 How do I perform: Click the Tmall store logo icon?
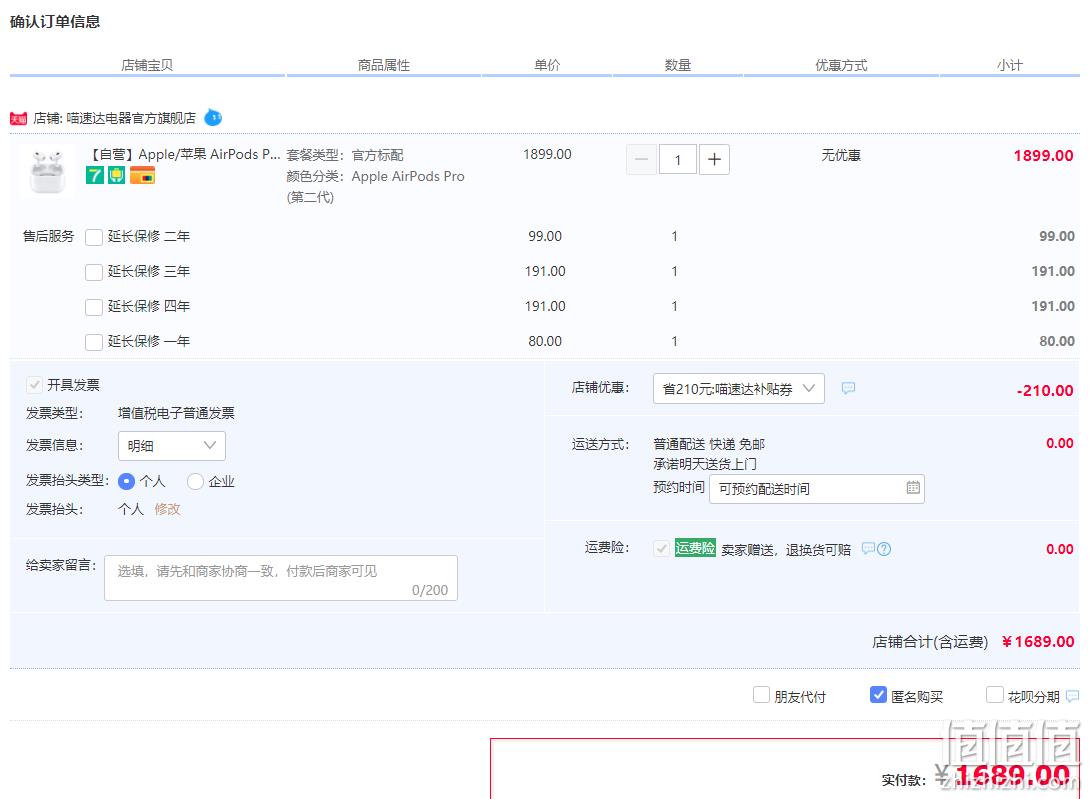point(18,119)
